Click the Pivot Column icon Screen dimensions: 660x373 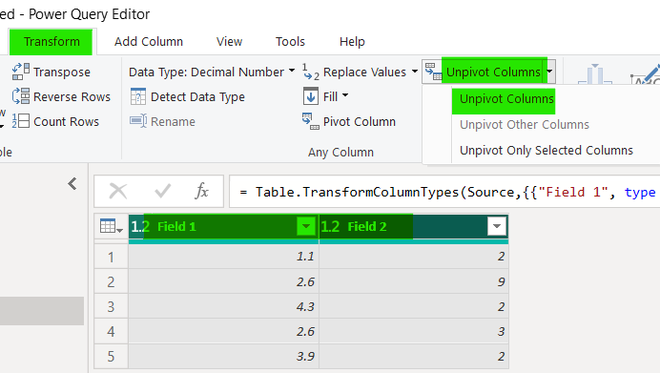coord(311,121)
